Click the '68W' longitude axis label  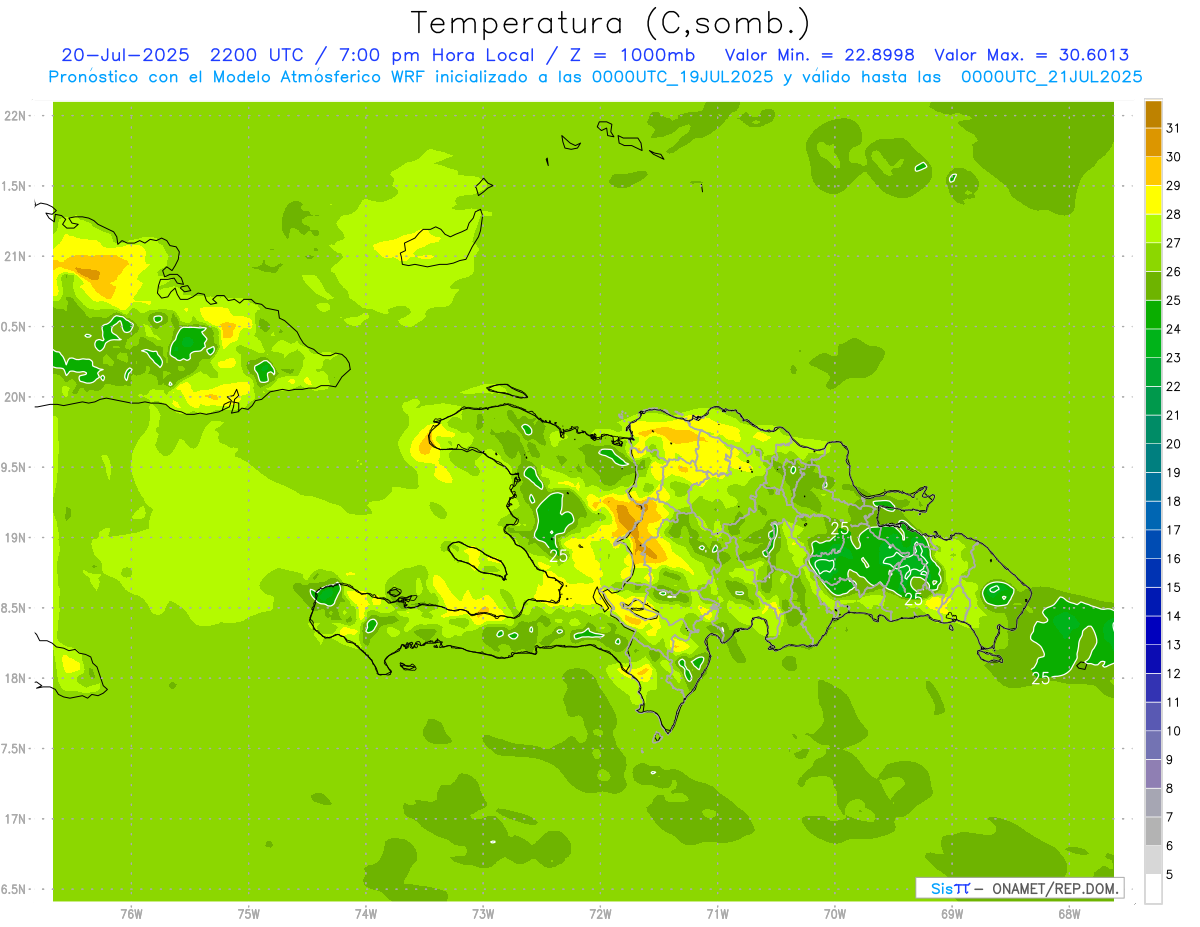tap(1069, 914)
